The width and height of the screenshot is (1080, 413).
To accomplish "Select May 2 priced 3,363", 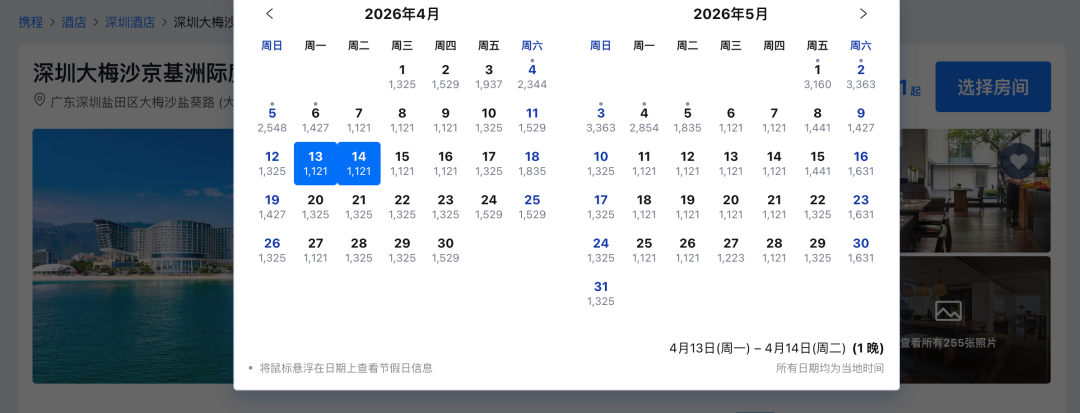I will point(861,76).
